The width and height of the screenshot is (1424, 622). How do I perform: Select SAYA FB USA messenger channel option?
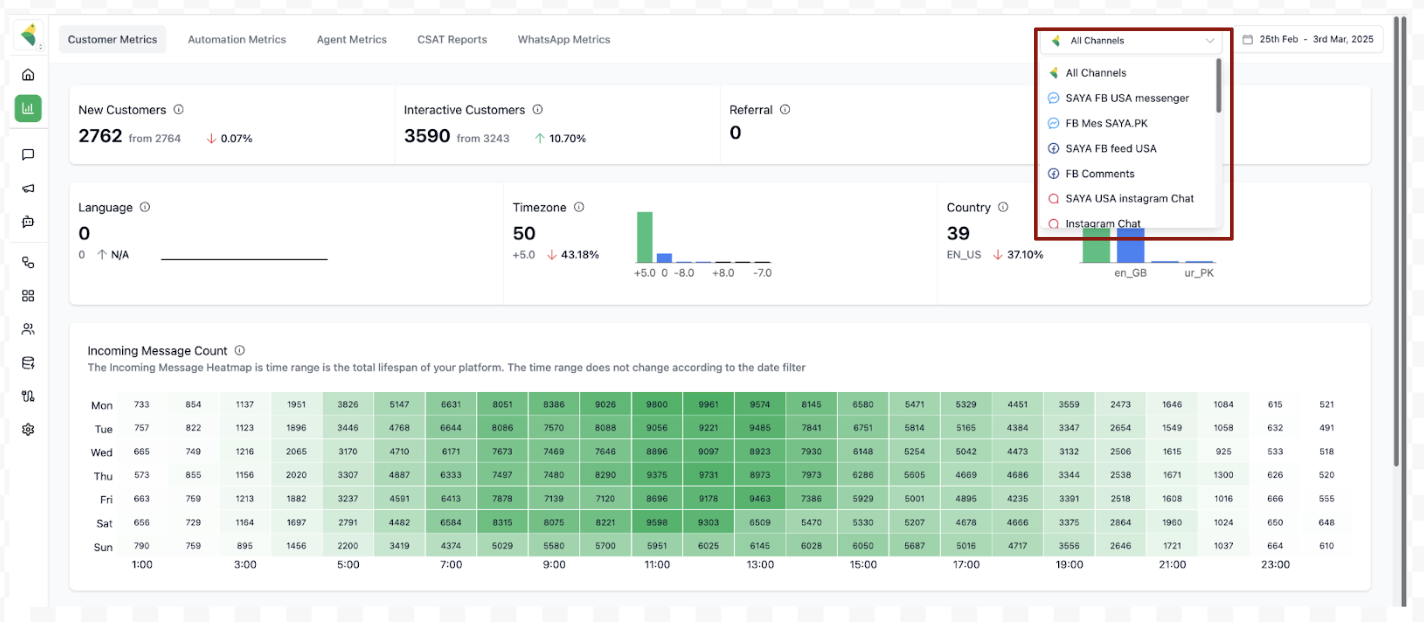1127,98
